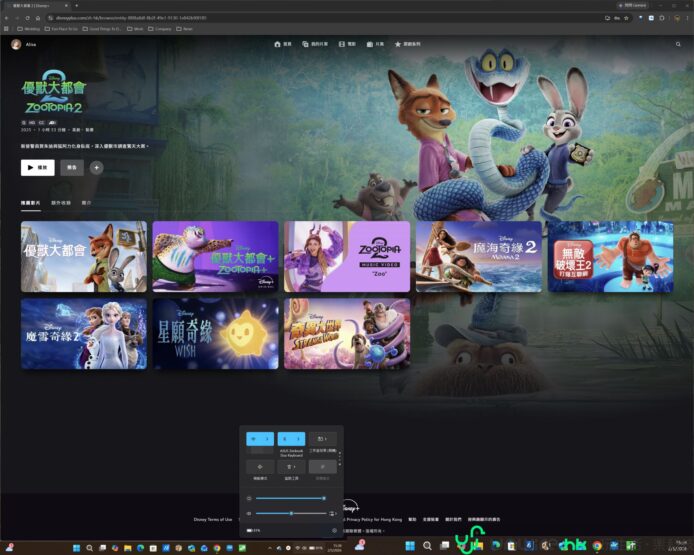This screenshot has width=694, height=555.
Task: Watch the Zootopia 2 trailer button
Action: [x=72, y=168]
